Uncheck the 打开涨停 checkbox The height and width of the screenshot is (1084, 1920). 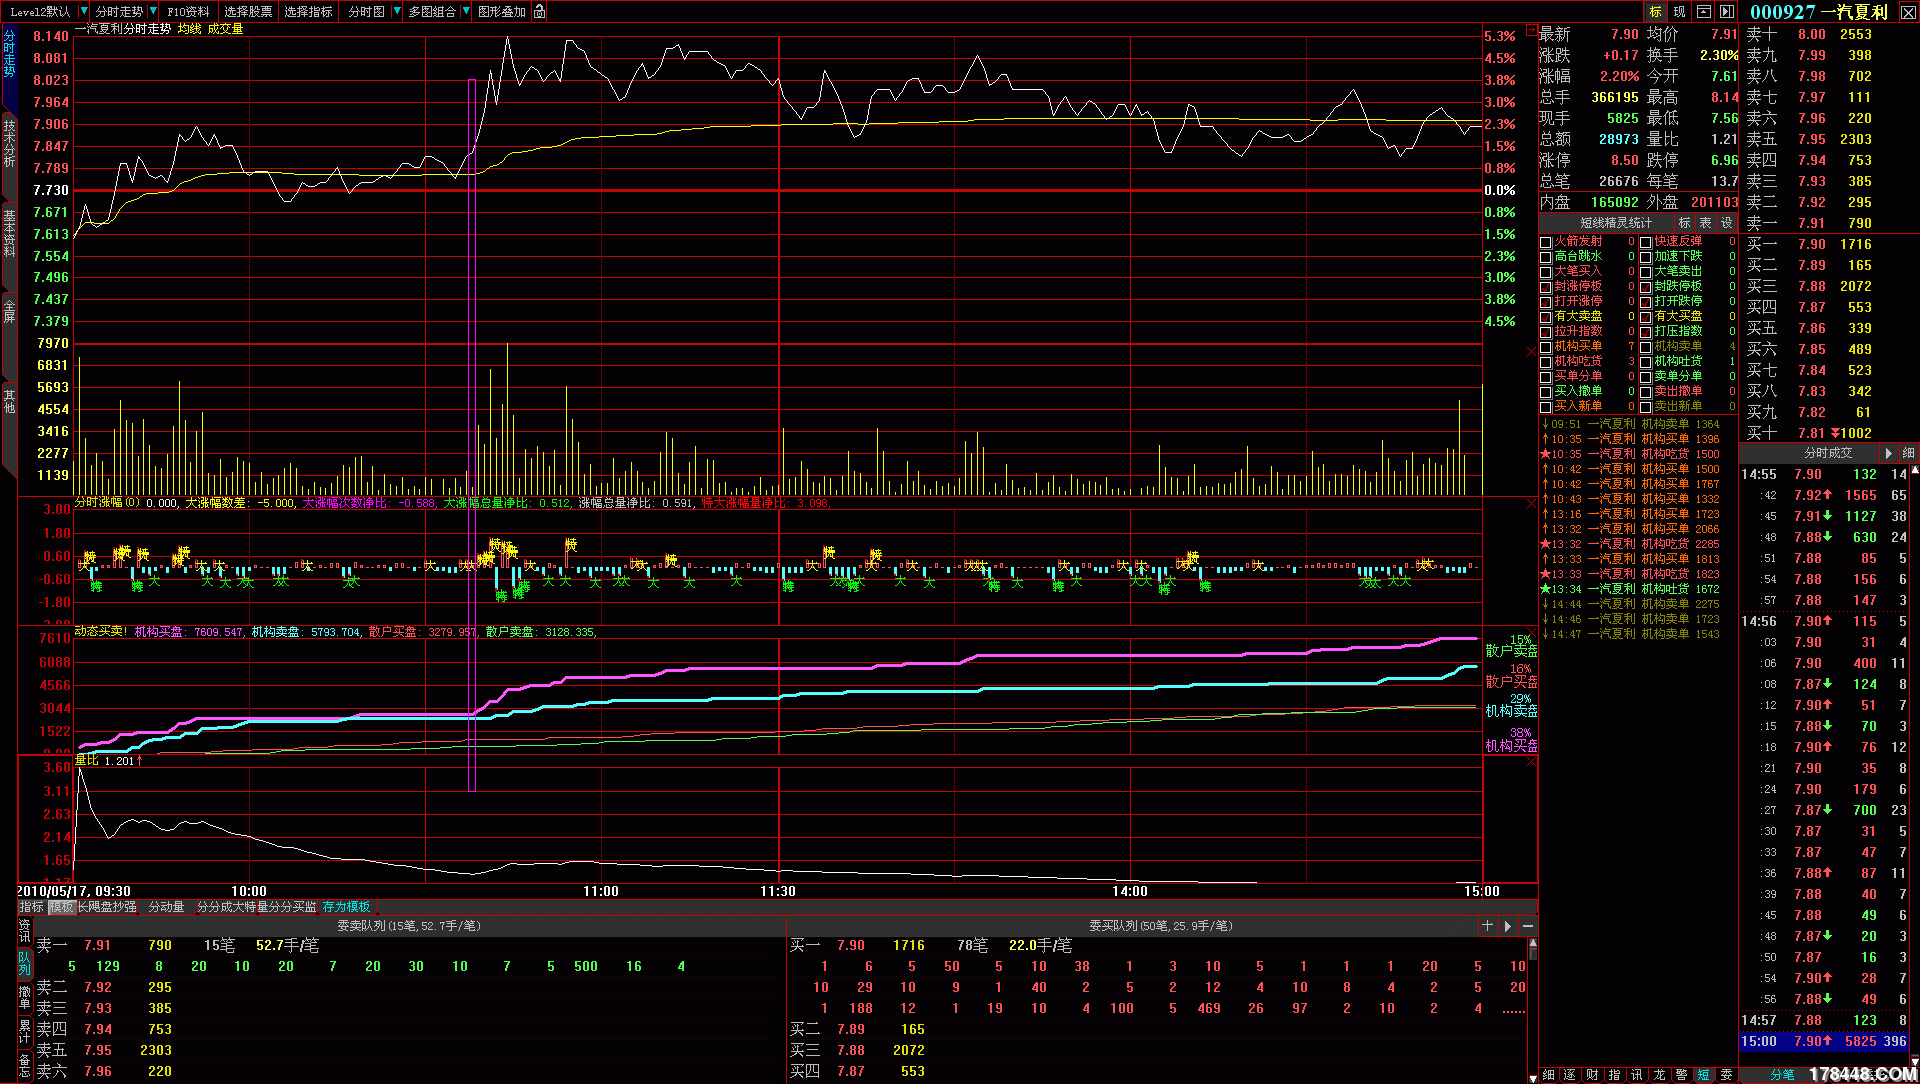click(x=1546, y=302)
